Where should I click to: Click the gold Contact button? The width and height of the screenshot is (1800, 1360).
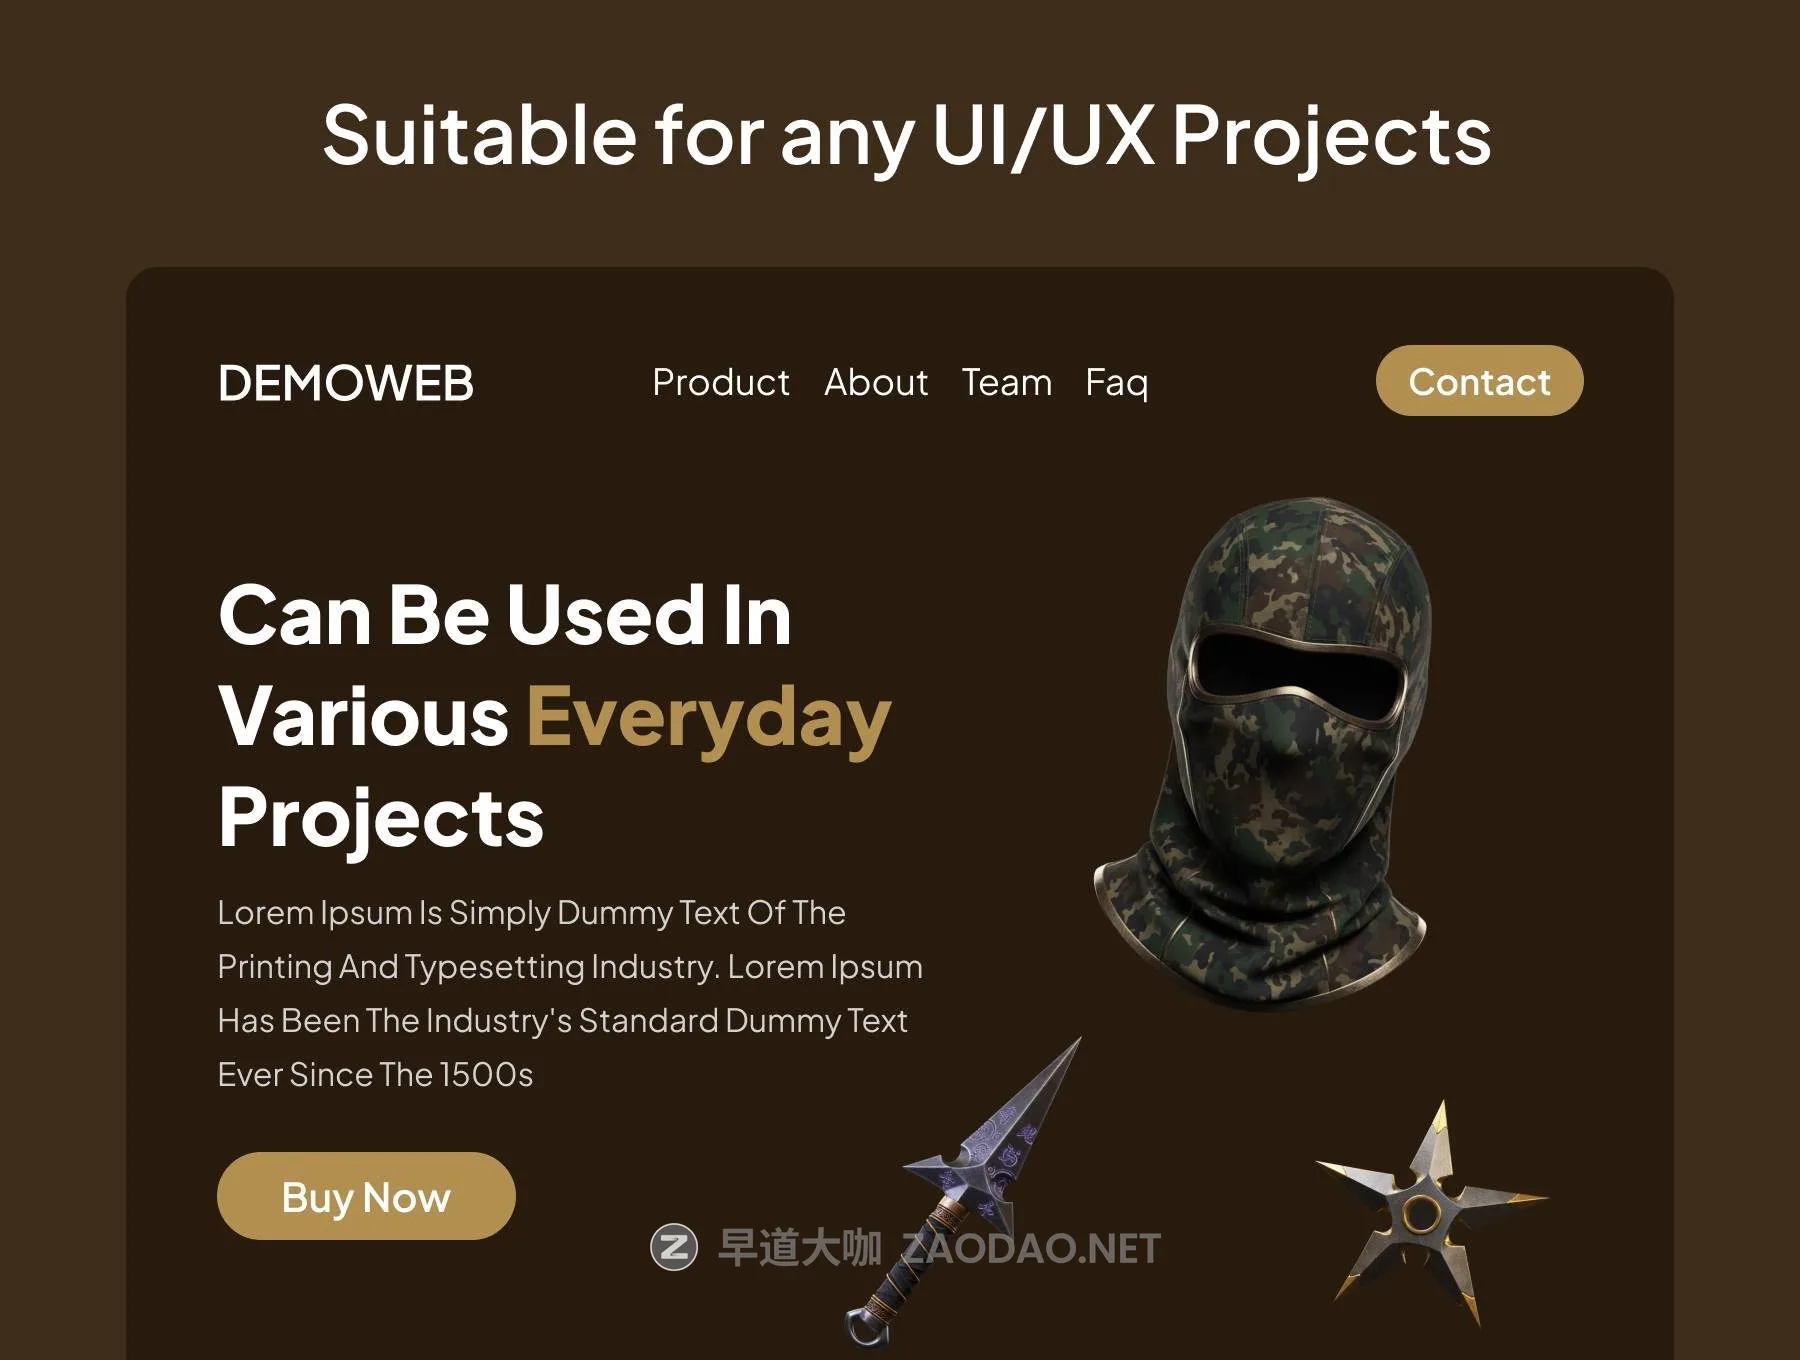tap(1480, 381)
